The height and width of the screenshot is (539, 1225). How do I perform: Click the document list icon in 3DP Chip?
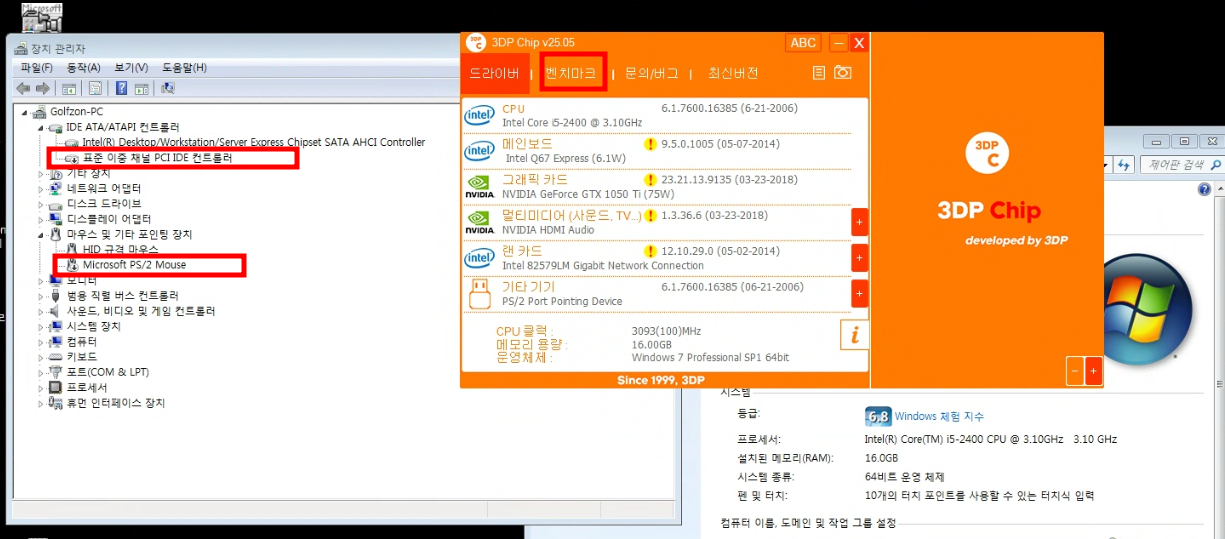tap(819, 73)
